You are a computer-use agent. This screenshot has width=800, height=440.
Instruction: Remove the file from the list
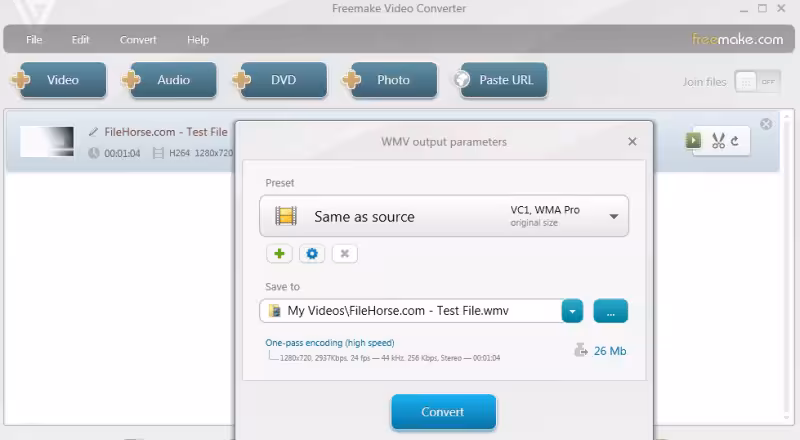(x=766, y=124)
